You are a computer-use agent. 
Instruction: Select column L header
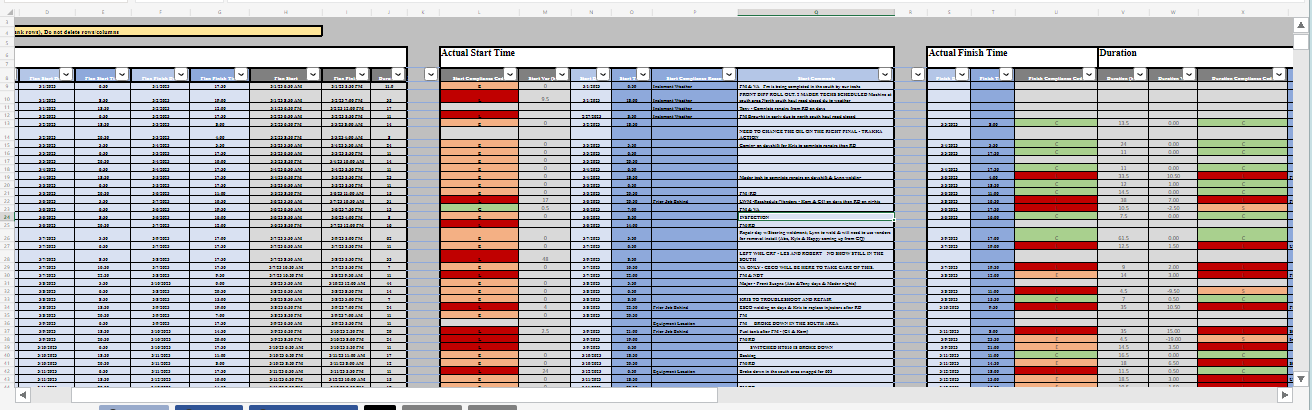coord(479,14)
